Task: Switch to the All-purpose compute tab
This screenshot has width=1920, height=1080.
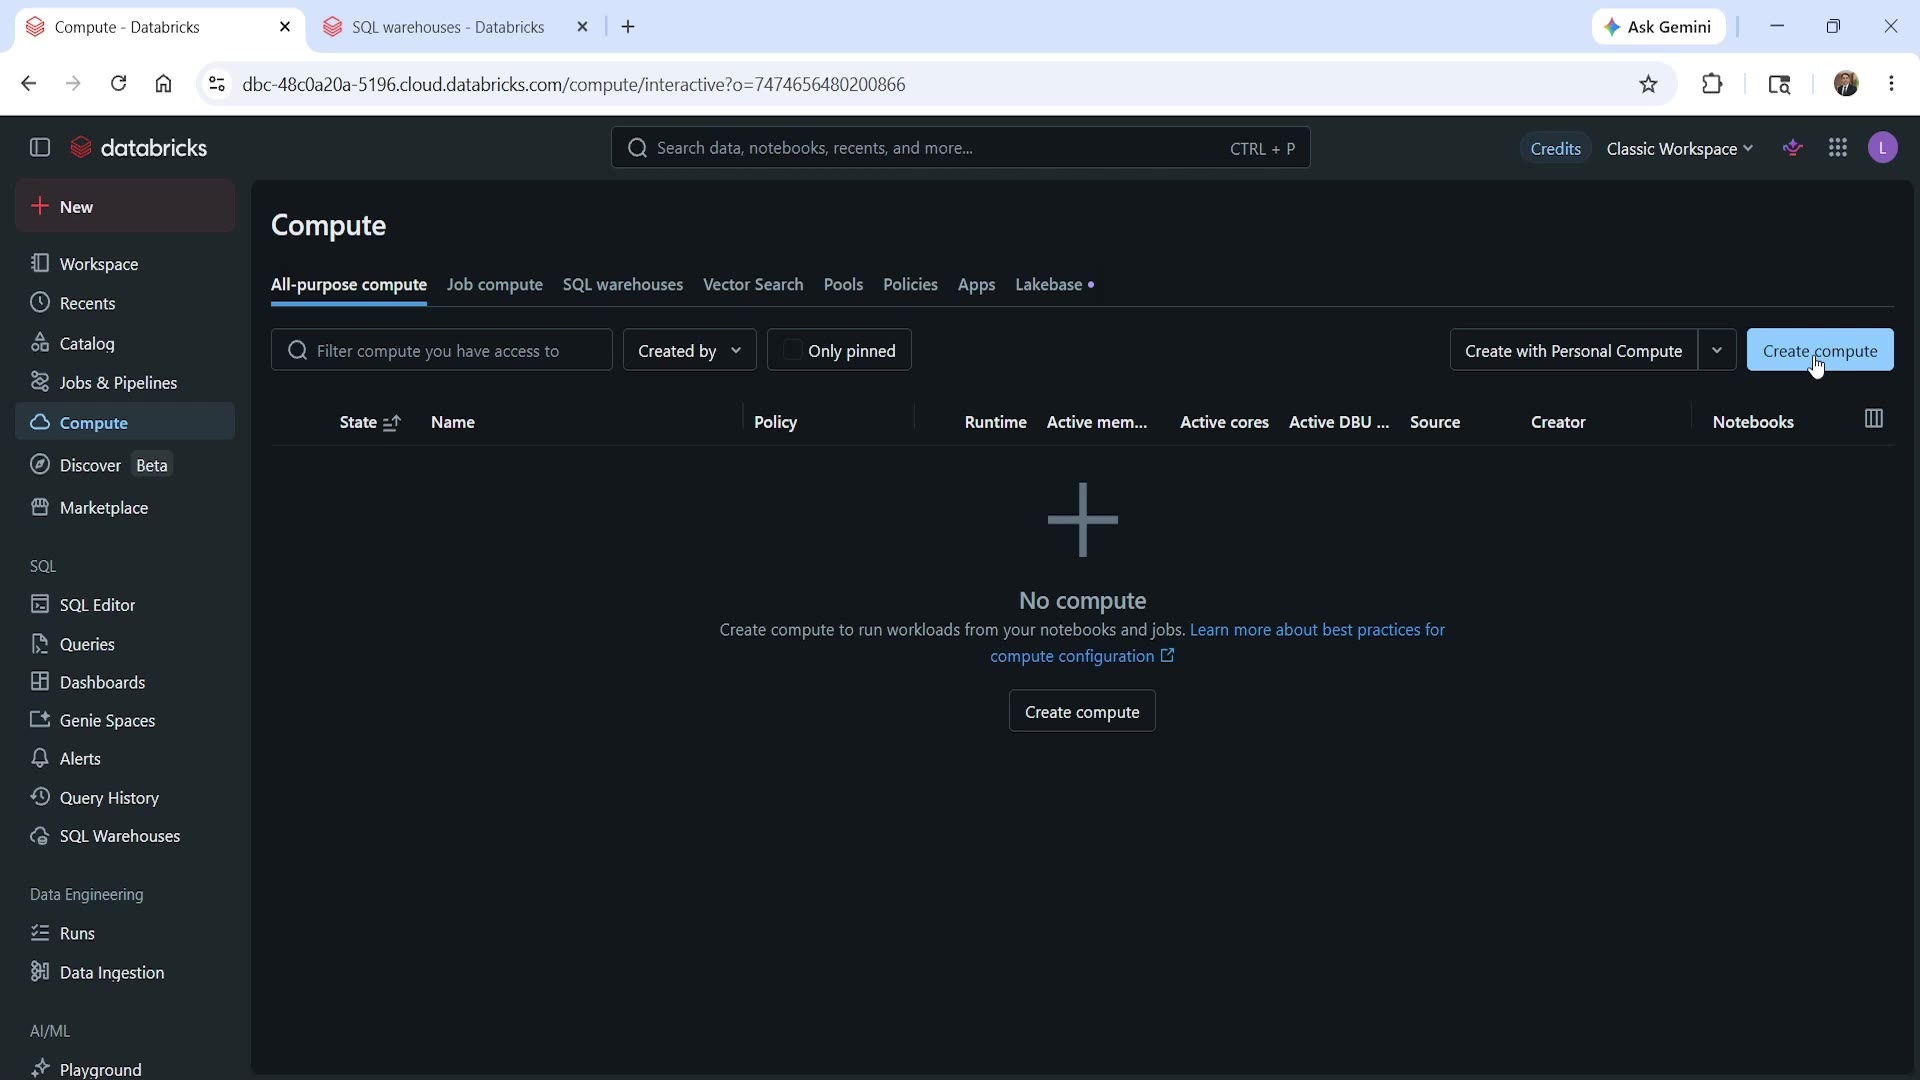Action: 349,286
